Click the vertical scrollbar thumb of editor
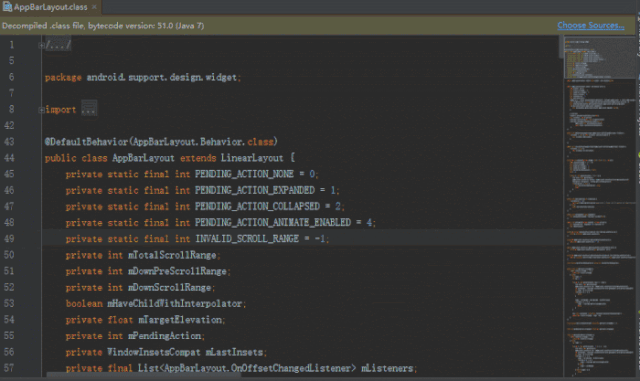The height and width of the screenshot is (381, 640). [x=561, y=46]
